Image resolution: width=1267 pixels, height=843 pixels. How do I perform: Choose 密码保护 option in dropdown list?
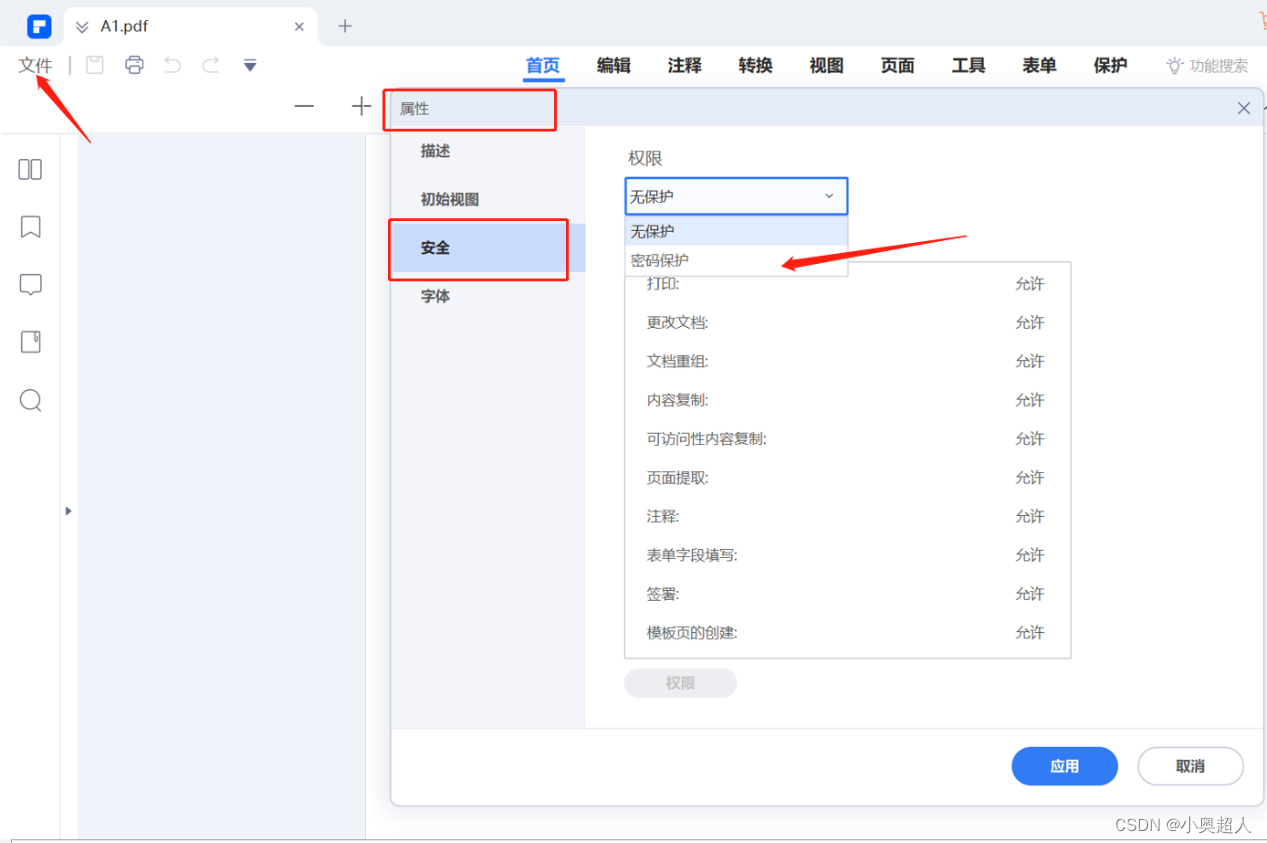tap(736, 260)
